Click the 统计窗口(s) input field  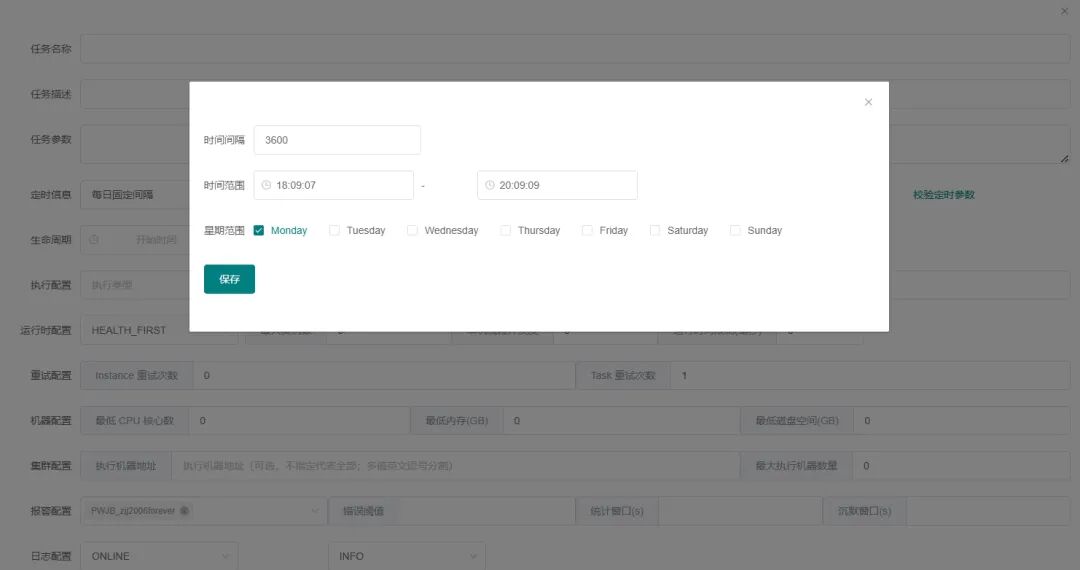pos(740,511)
